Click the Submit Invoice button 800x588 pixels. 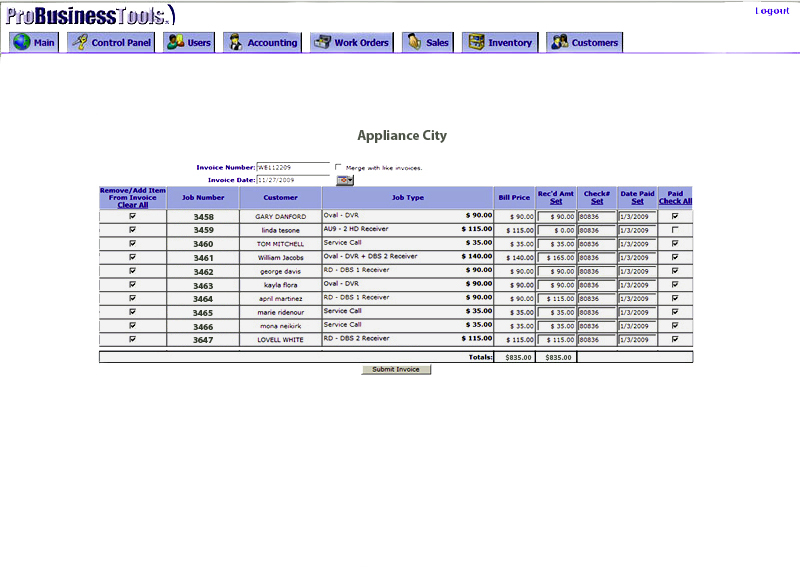pos(396,369)
